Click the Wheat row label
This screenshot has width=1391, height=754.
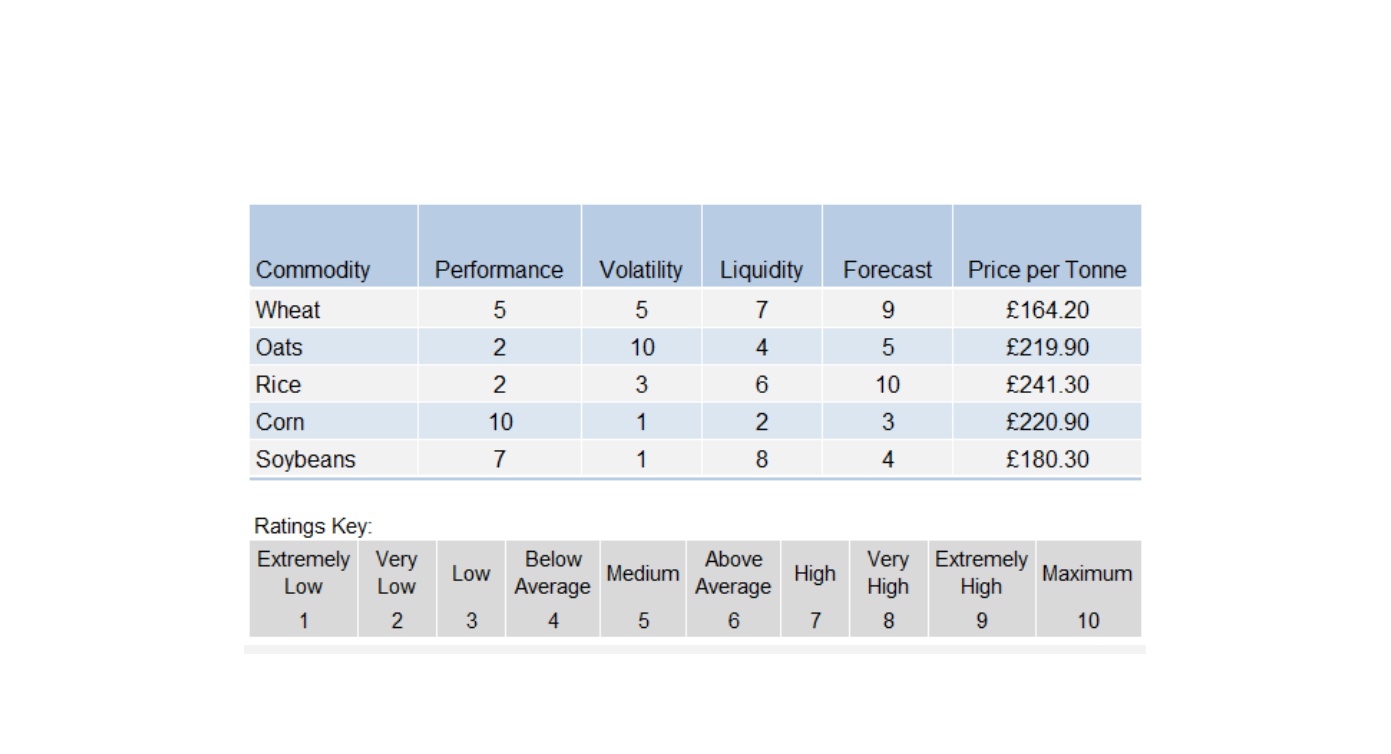(x=288, y=310)
